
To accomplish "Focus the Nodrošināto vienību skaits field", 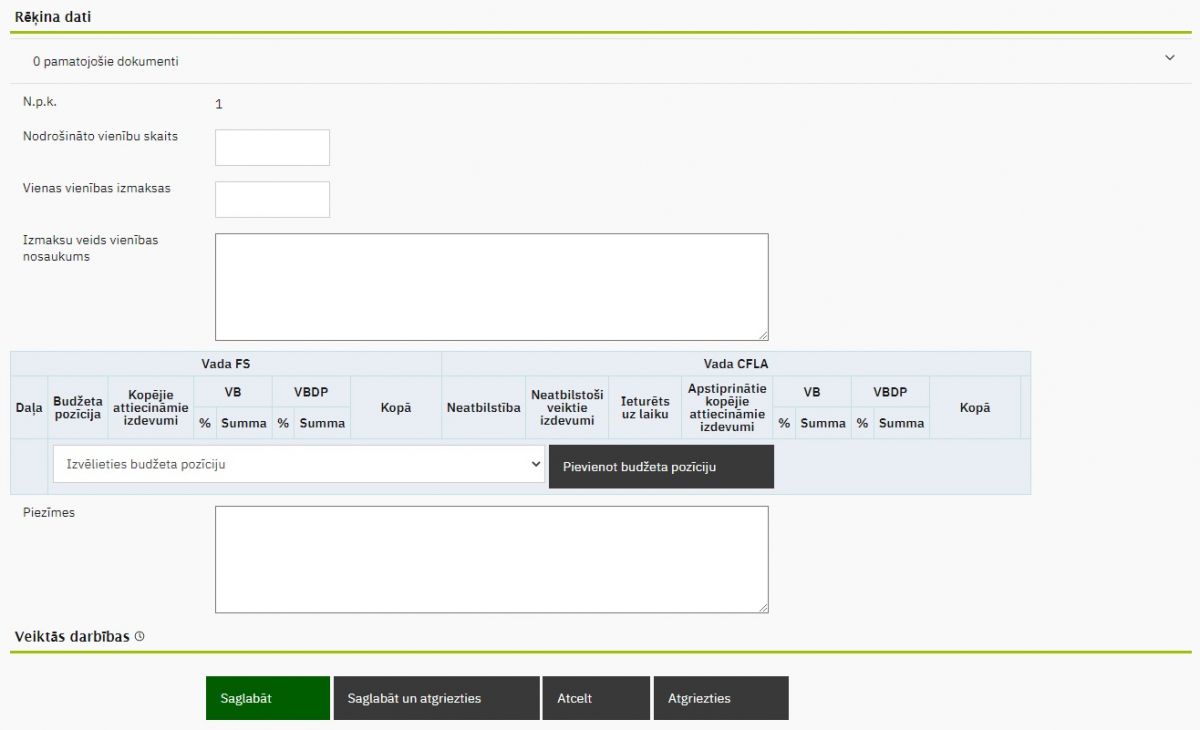I will click(272, 147).
